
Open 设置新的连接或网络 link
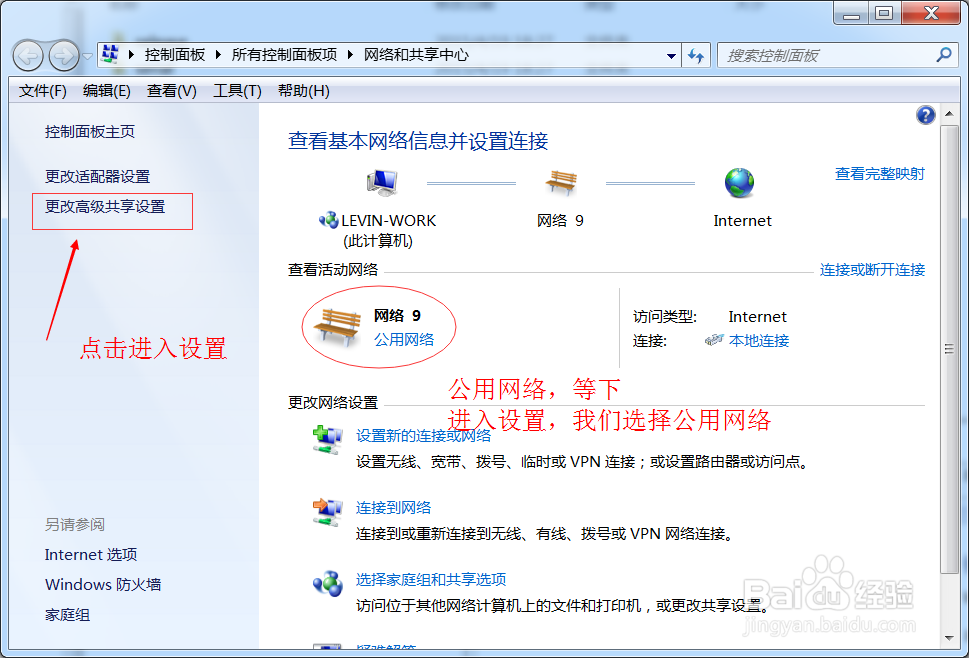tap(423, 436)
